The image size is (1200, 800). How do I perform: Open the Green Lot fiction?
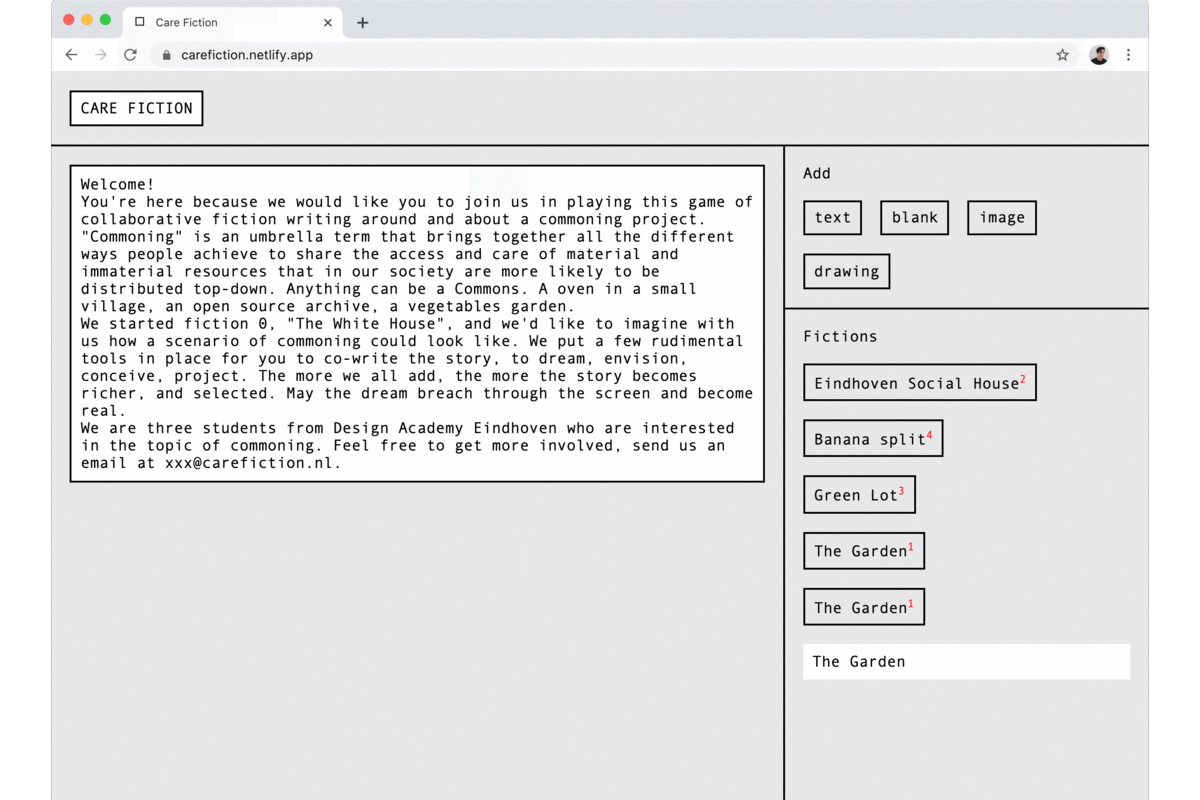[x=859, y=495]
